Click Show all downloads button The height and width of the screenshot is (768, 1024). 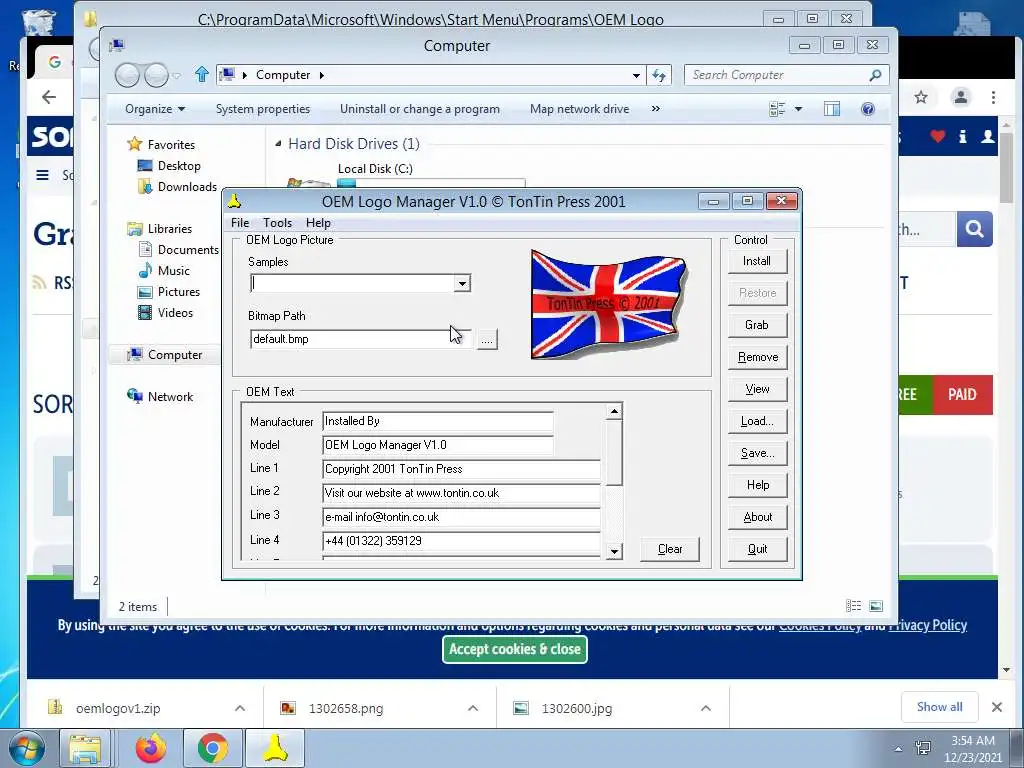(939, 707)
